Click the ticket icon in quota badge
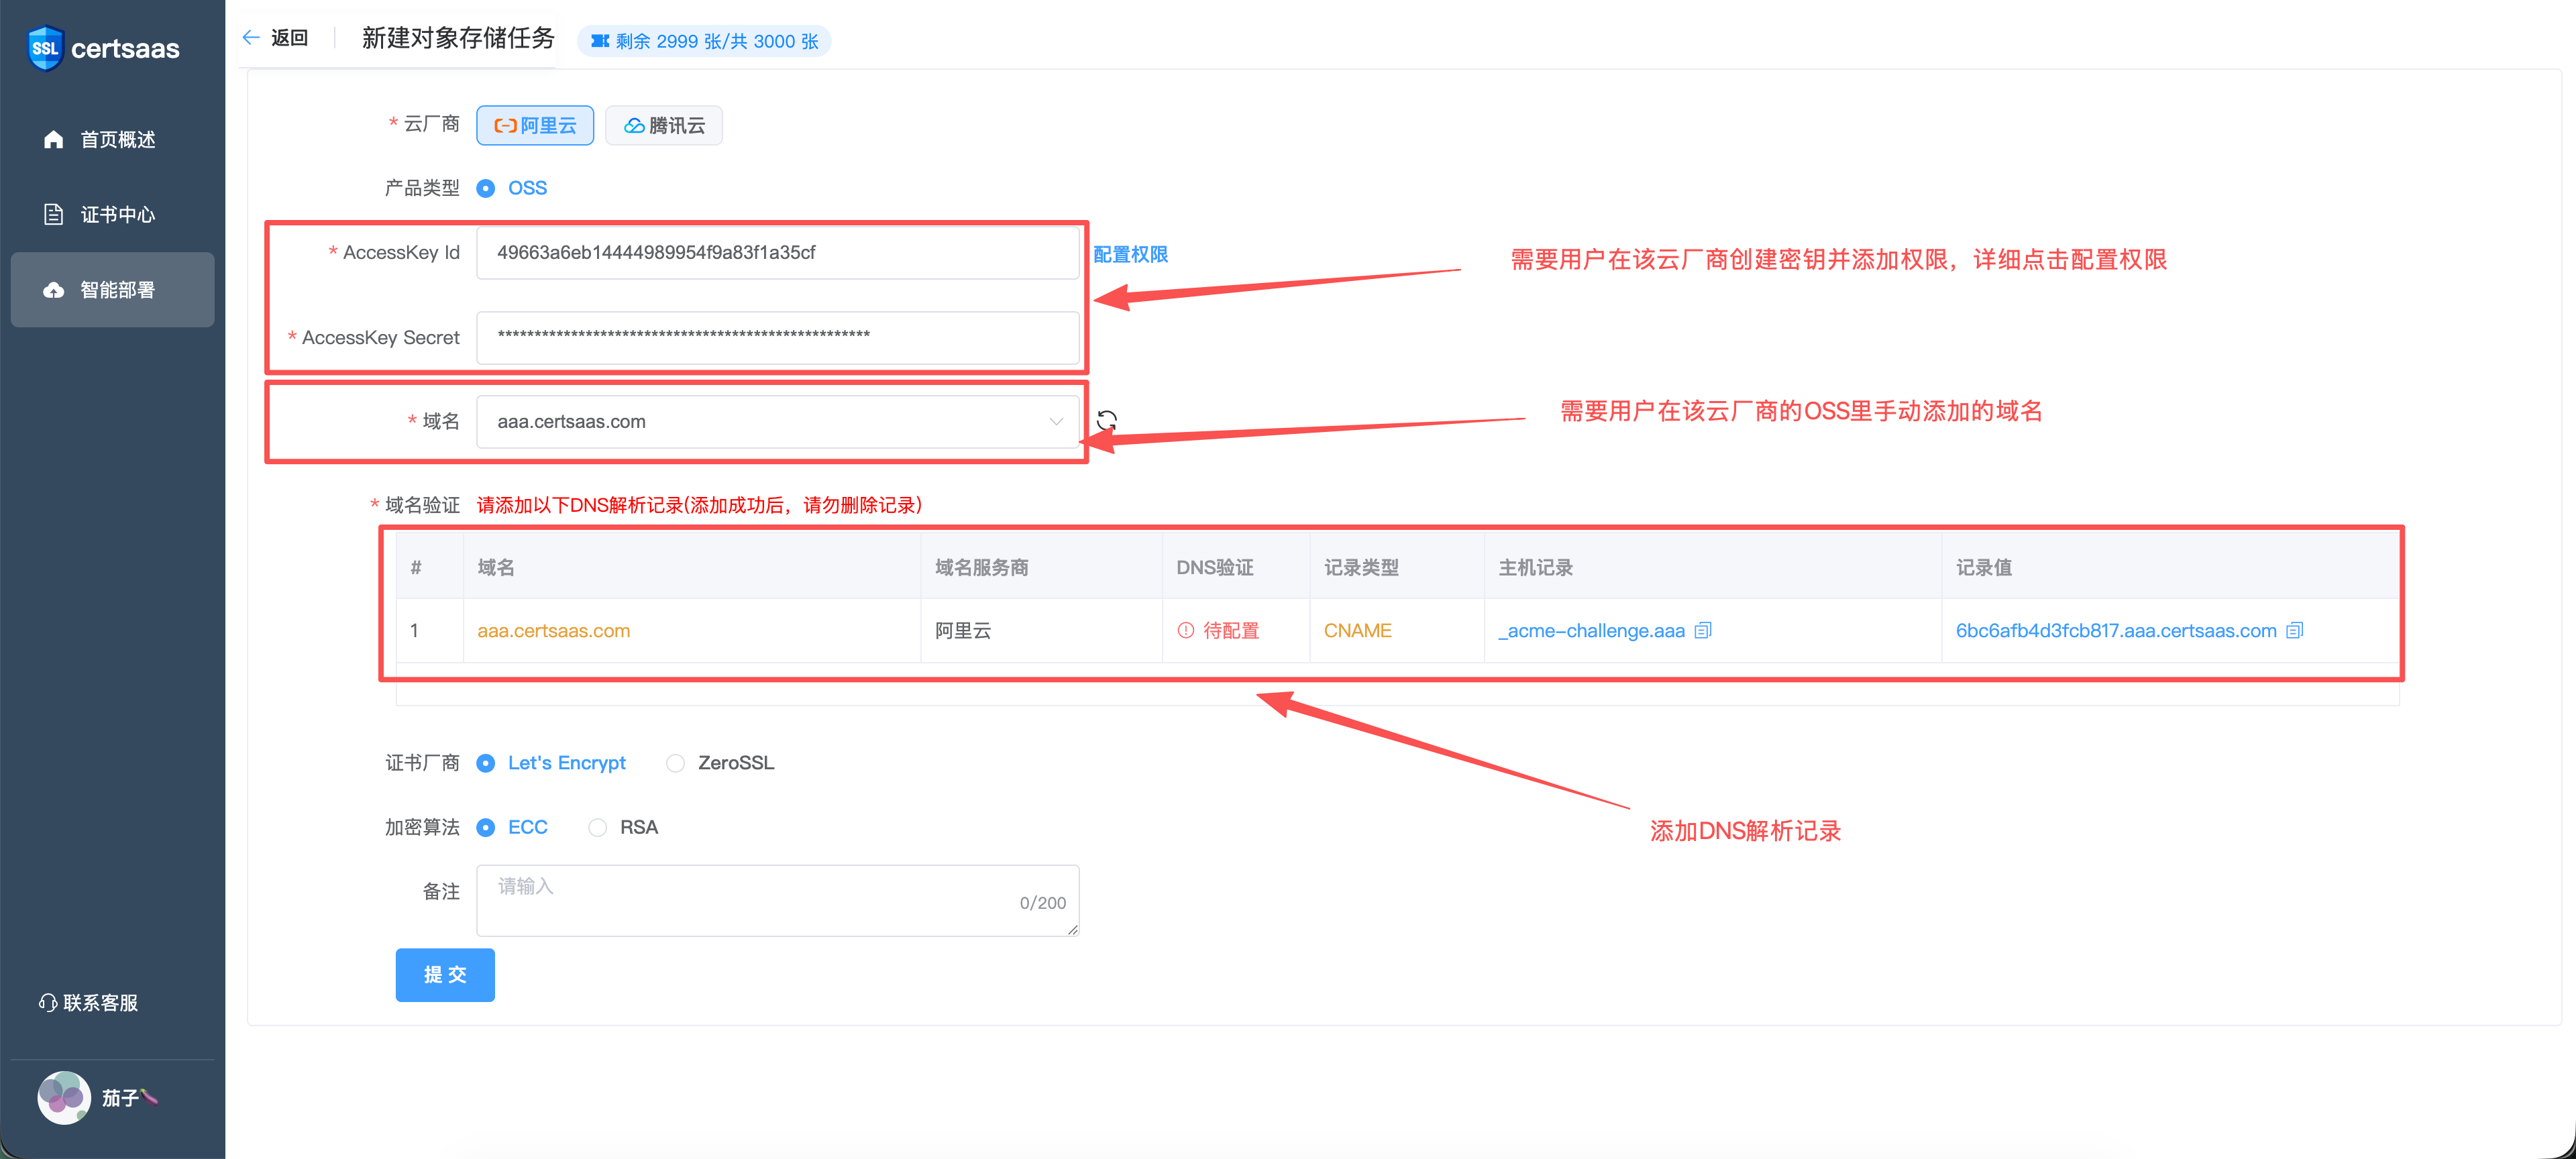2576x1159 pixels. coord(600,41)
